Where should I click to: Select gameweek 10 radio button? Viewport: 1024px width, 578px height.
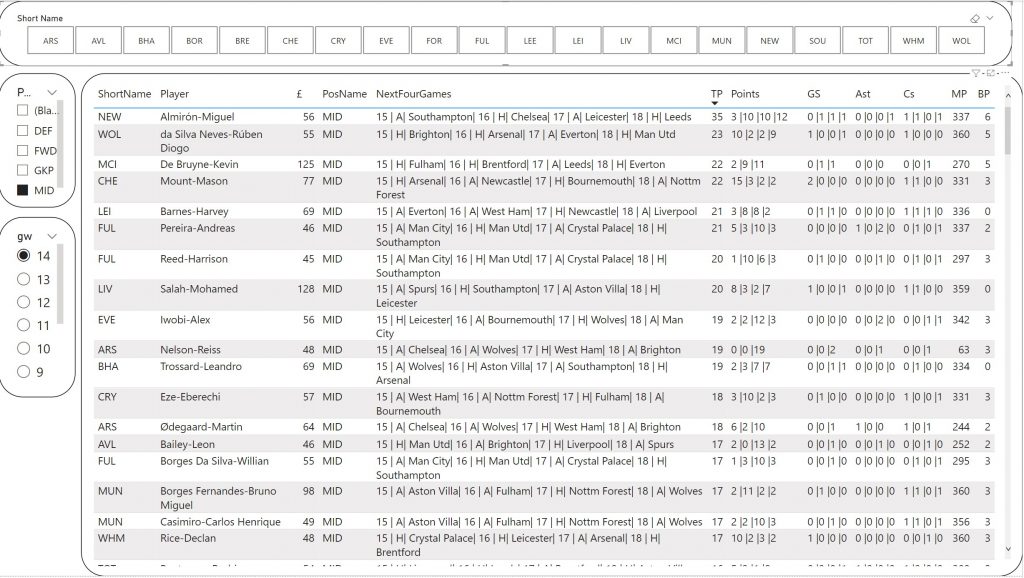point(24,348)
